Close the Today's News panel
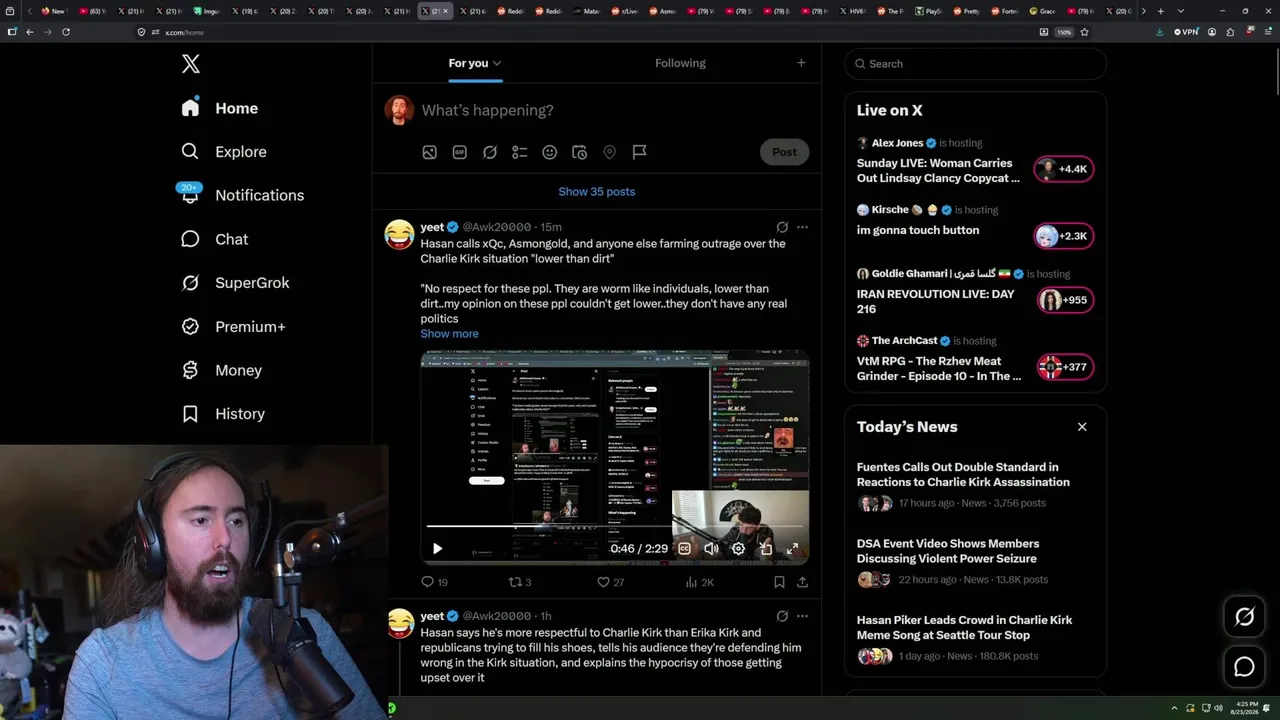 [x=1082, y=427]
